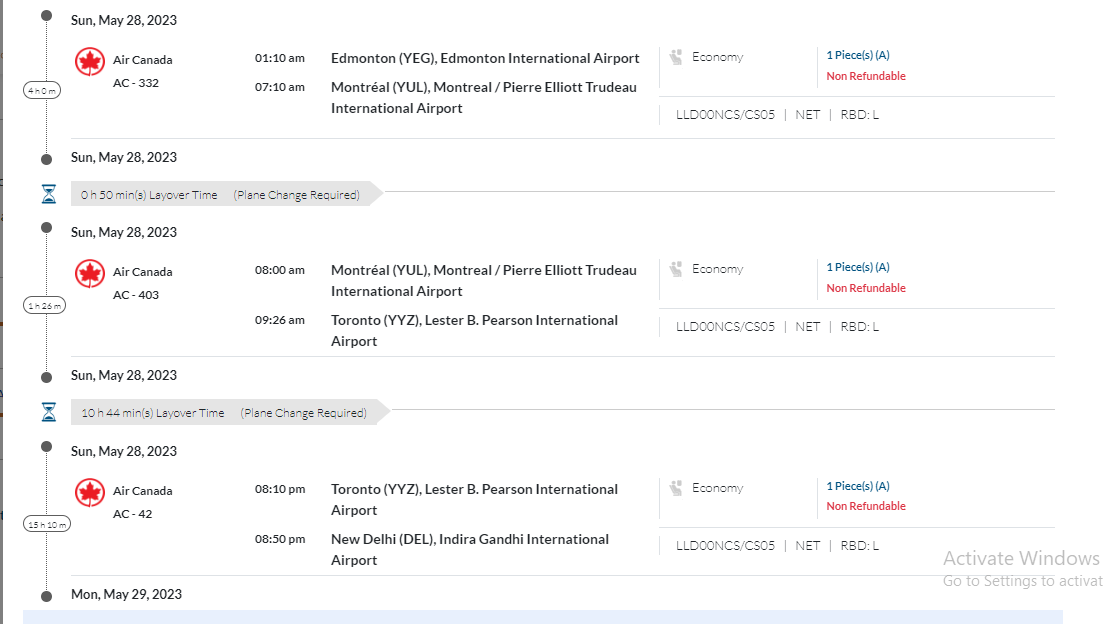Click hourglass icon beside 0 h 50 min layover
This screenshot has width=1103, height=624.
[48, 194]
